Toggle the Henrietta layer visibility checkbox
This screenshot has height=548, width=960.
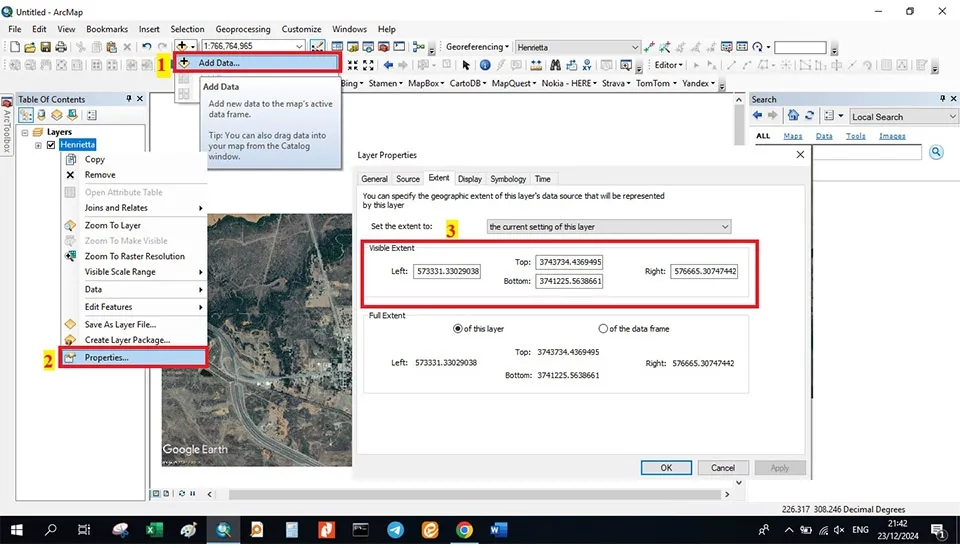tap(51, 145)
